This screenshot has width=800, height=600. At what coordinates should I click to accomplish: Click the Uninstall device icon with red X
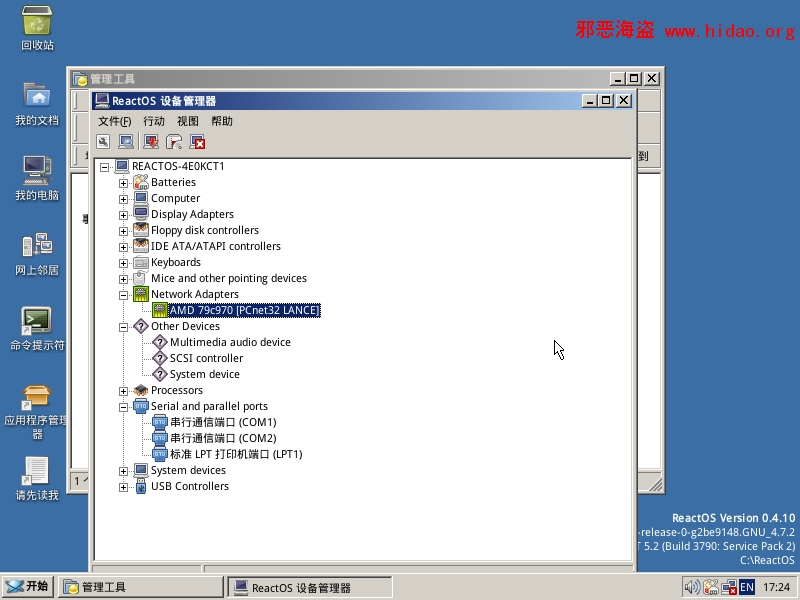[198, 142]
